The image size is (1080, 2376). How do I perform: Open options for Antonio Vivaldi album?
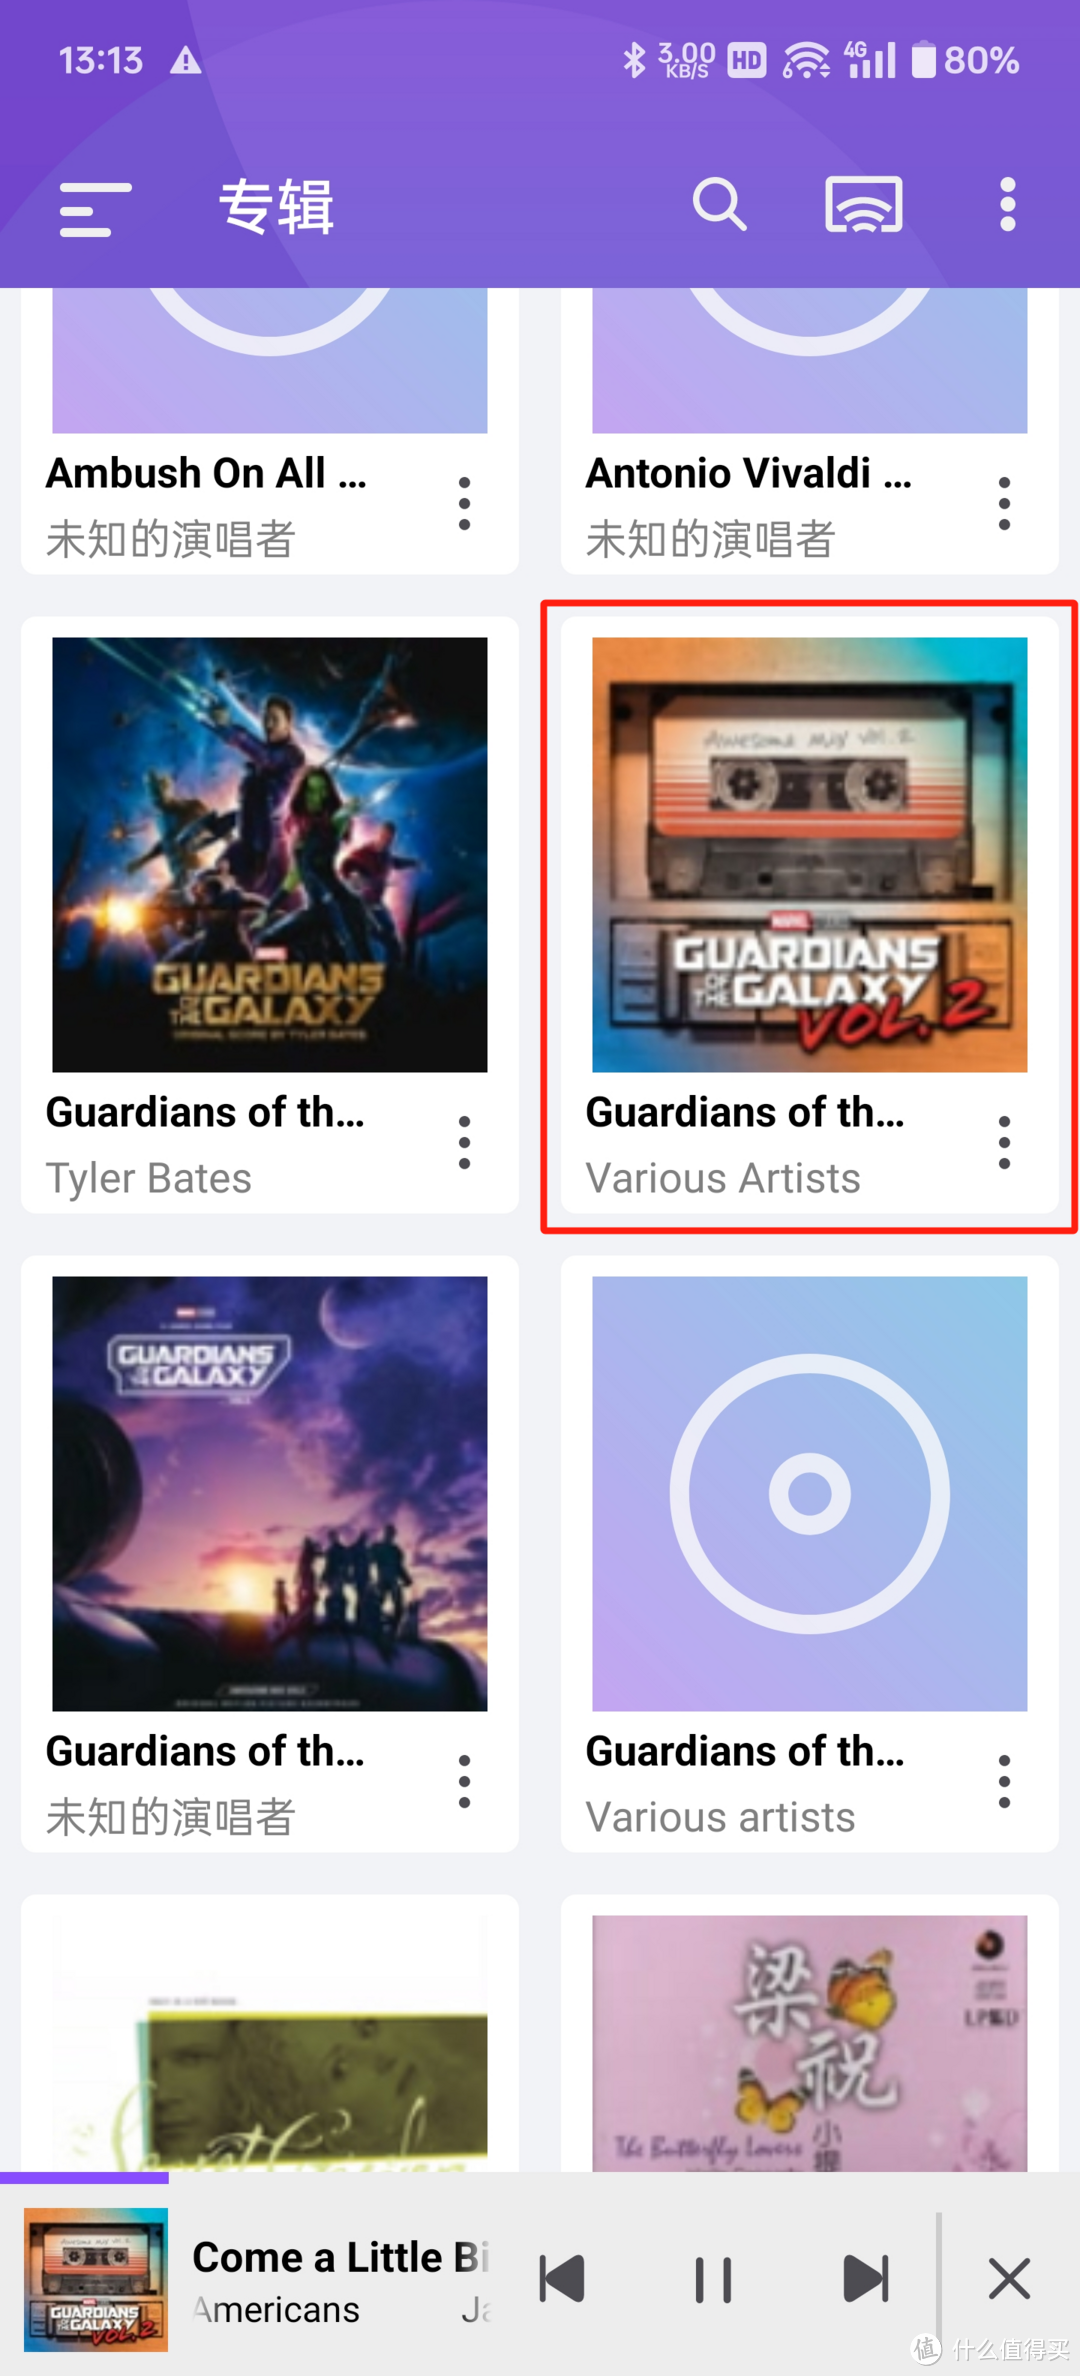click(x=1004, y=503)
